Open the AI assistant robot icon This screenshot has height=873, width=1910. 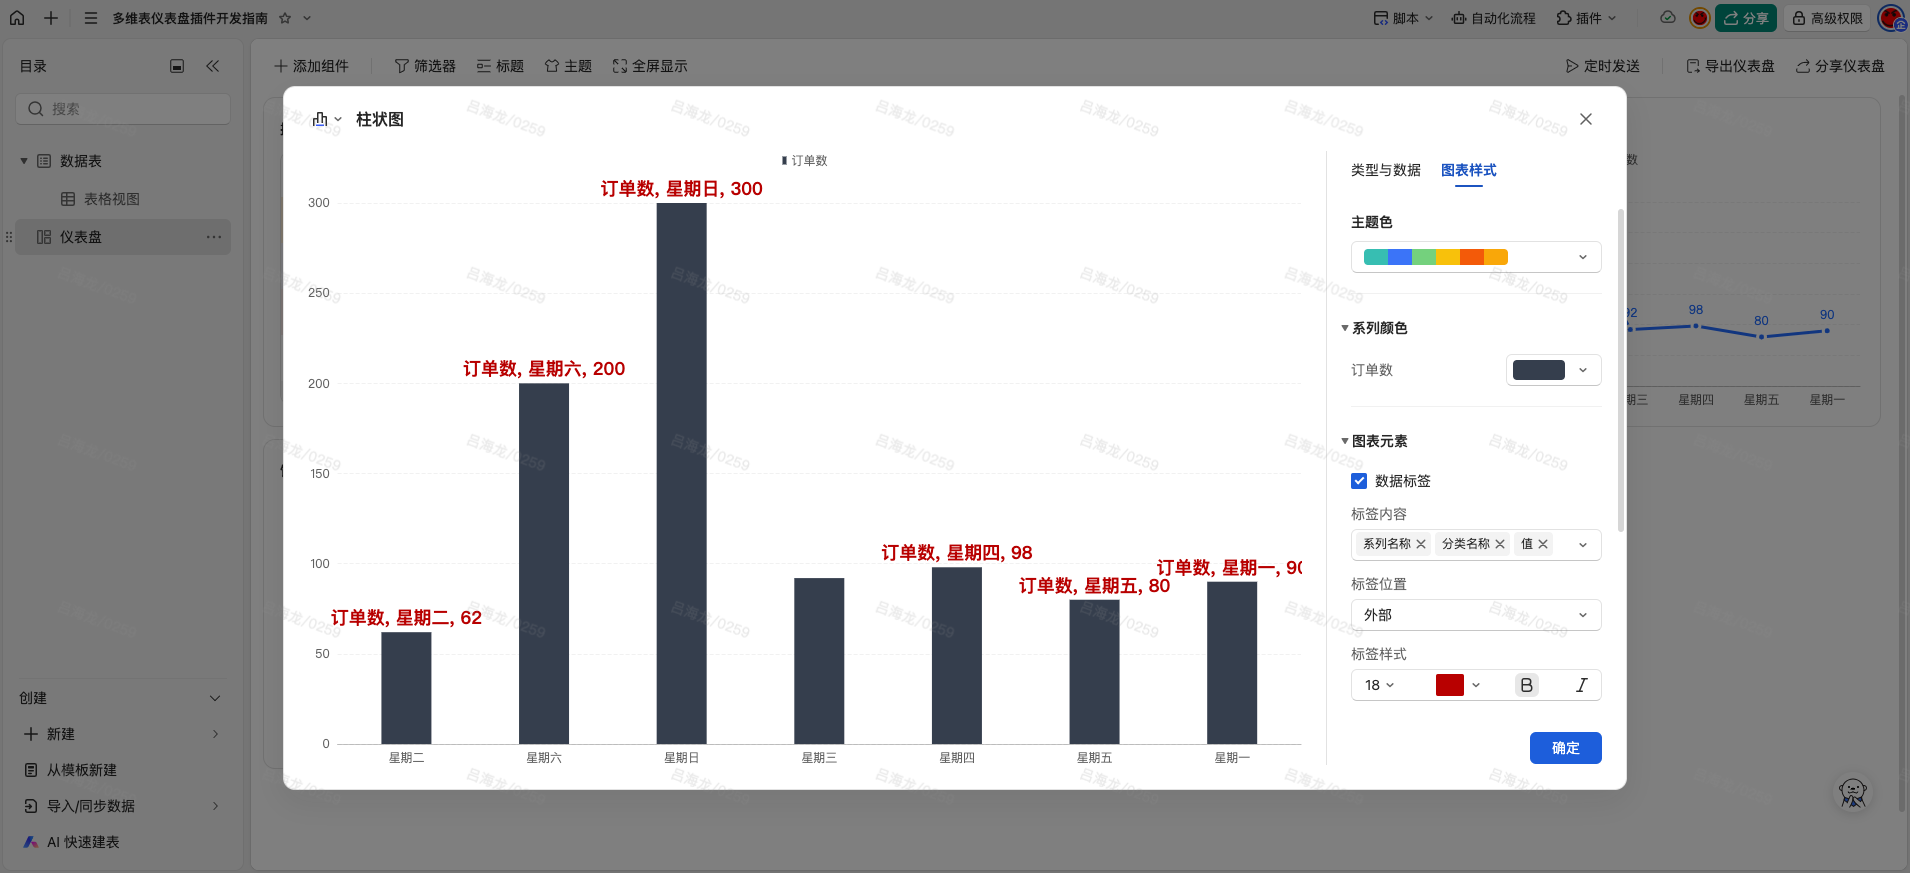[1852, 793]
